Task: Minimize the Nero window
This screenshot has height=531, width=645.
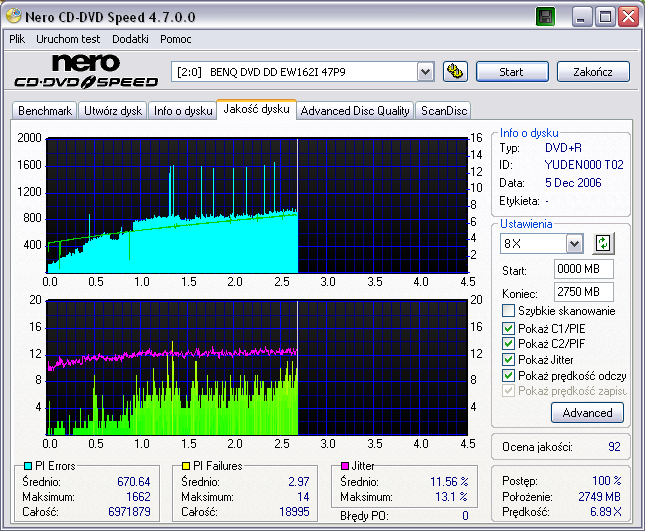Action: pos(582,17)
